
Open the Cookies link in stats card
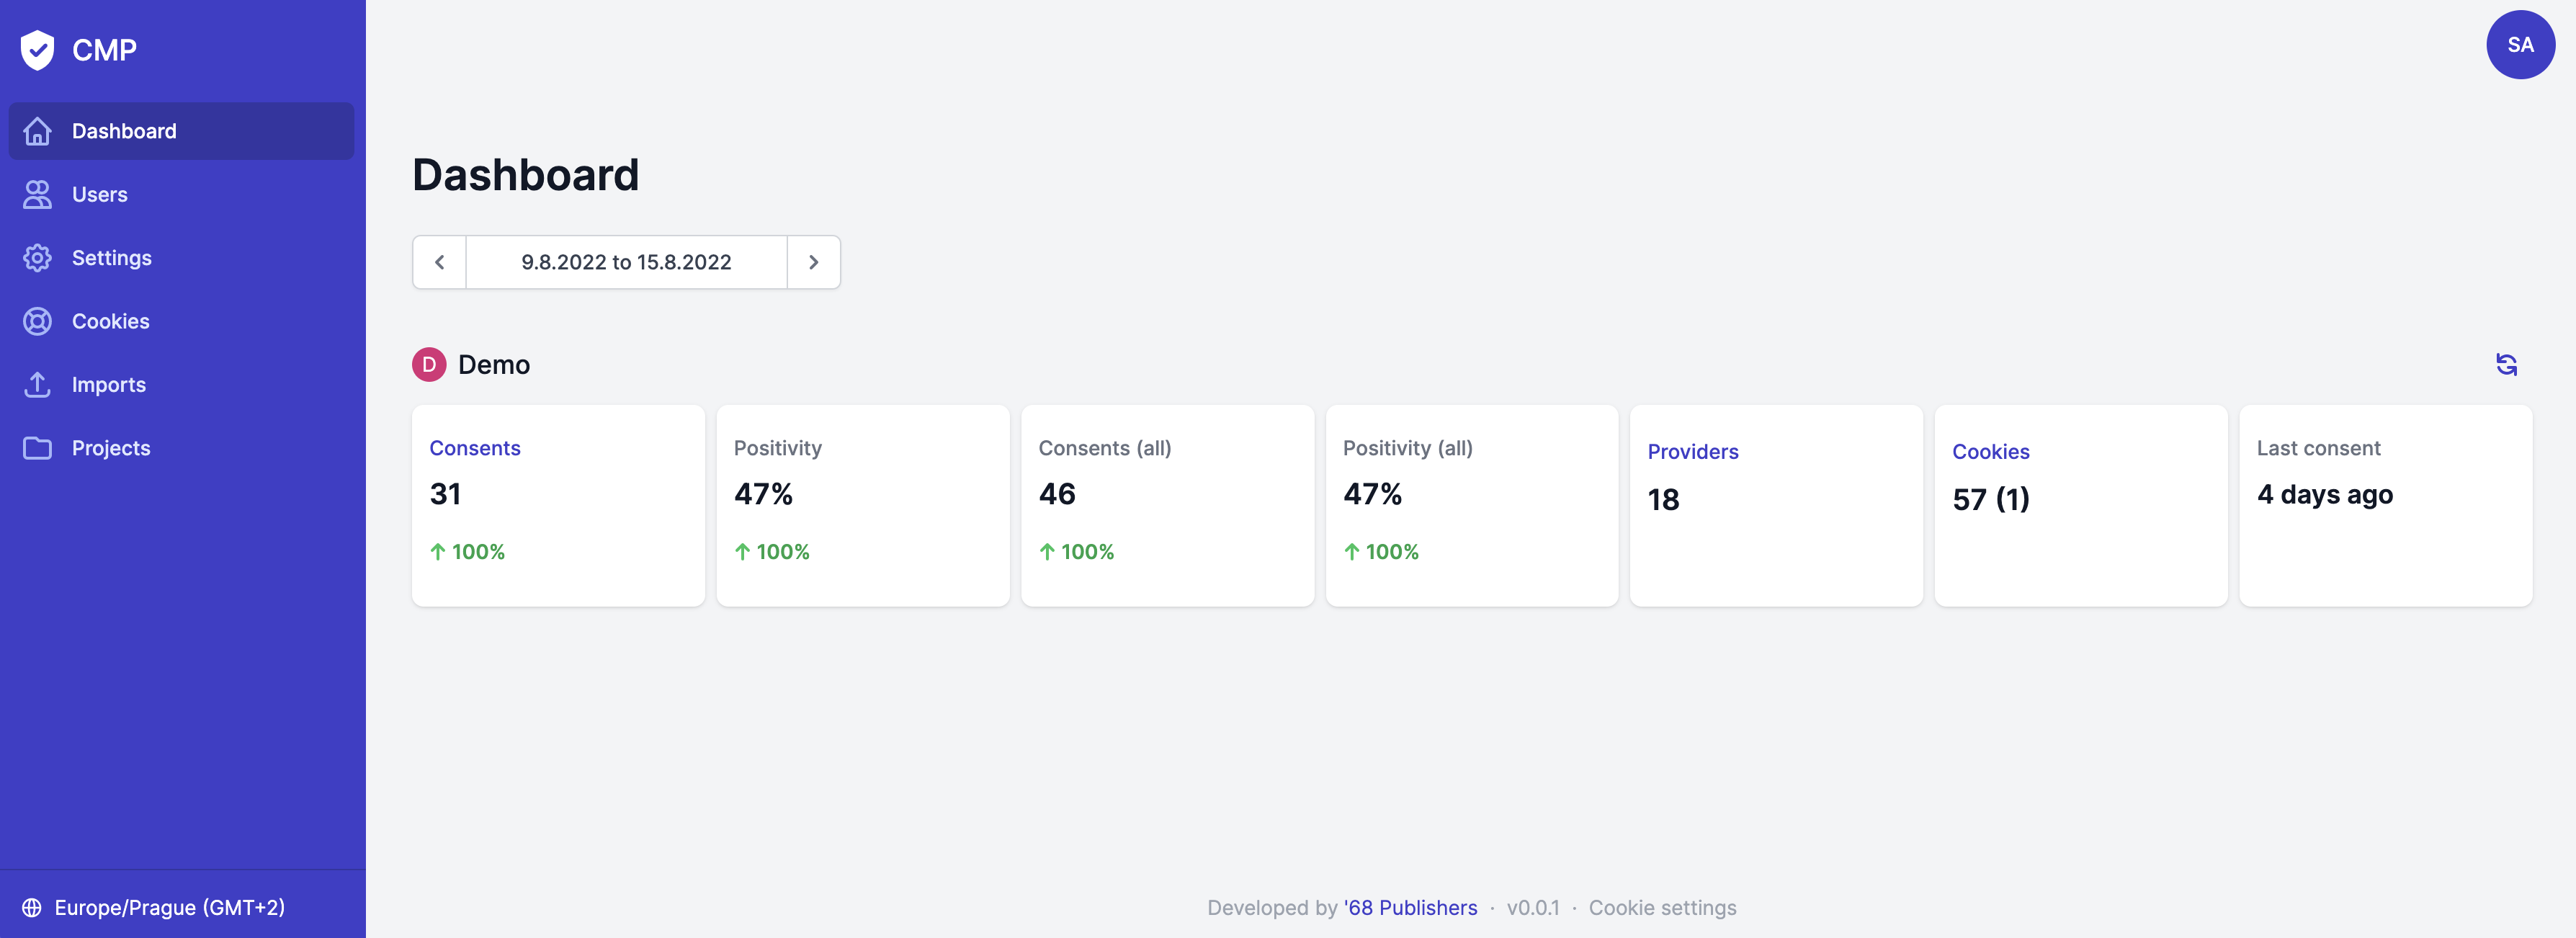pos(1990,451)
